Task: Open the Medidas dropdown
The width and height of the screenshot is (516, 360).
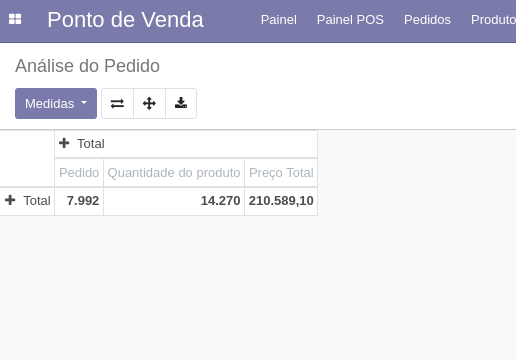Action: pos(56,103)
